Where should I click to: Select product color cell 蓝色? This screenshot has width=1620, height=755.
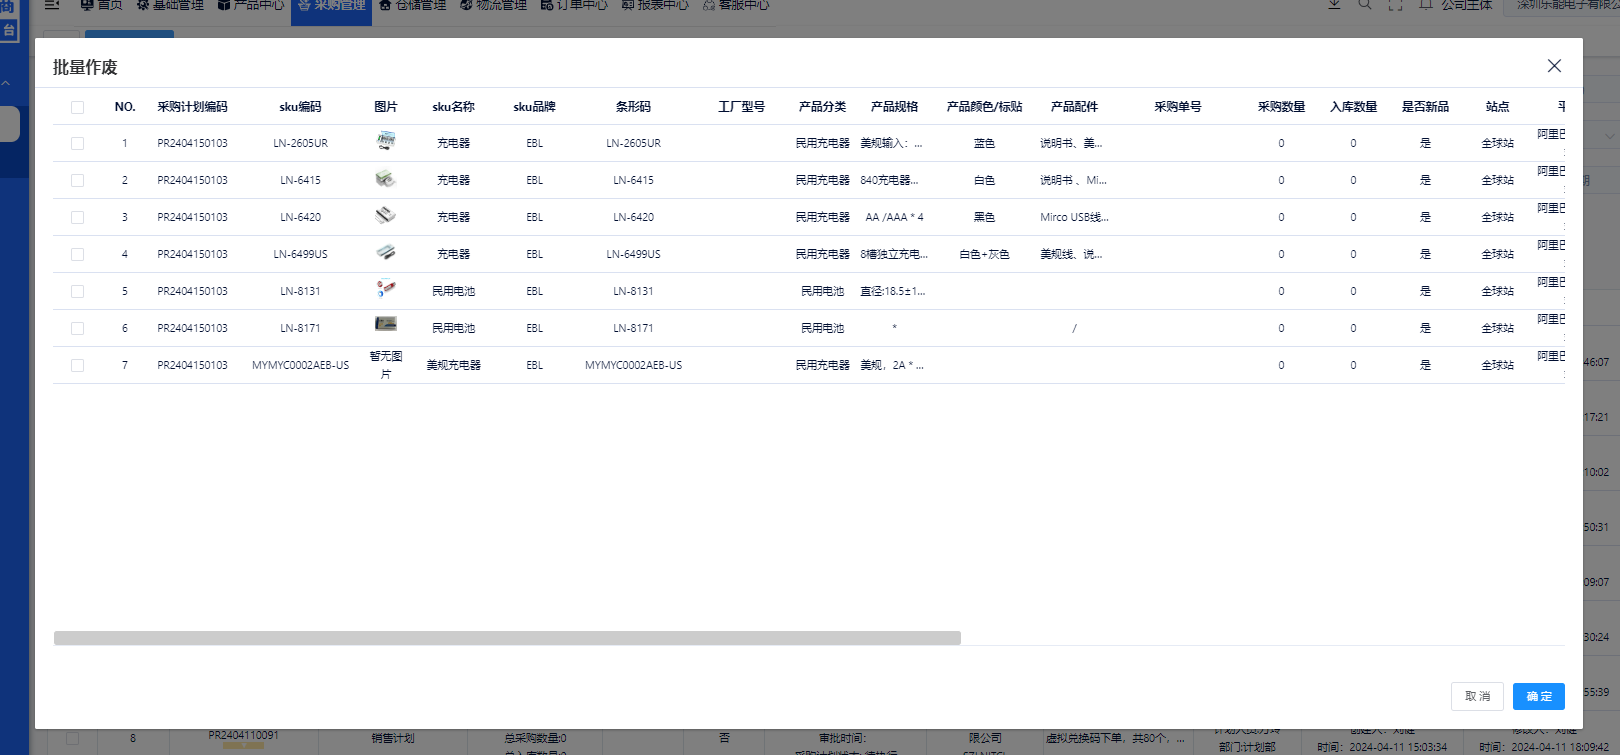tap(984, 144)
